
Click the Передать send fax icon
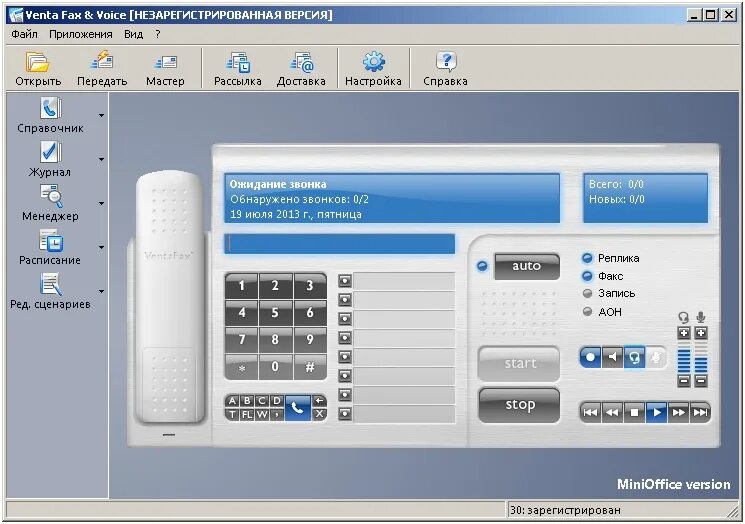click(102, 68)
